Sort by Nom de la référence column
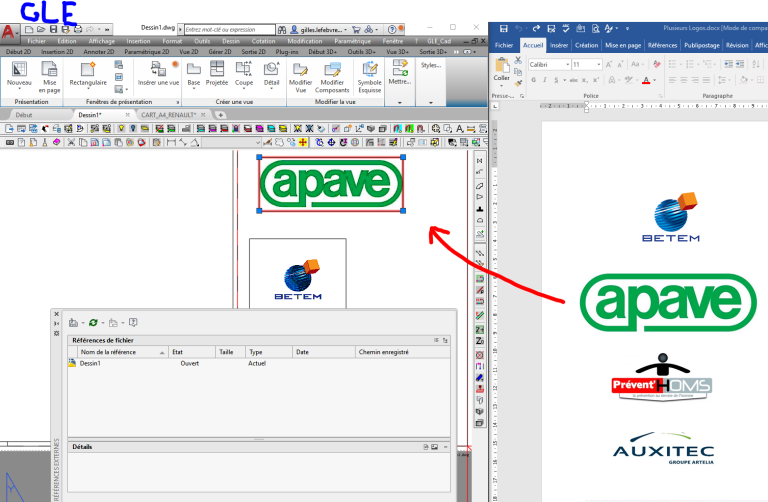 (121, 352)
